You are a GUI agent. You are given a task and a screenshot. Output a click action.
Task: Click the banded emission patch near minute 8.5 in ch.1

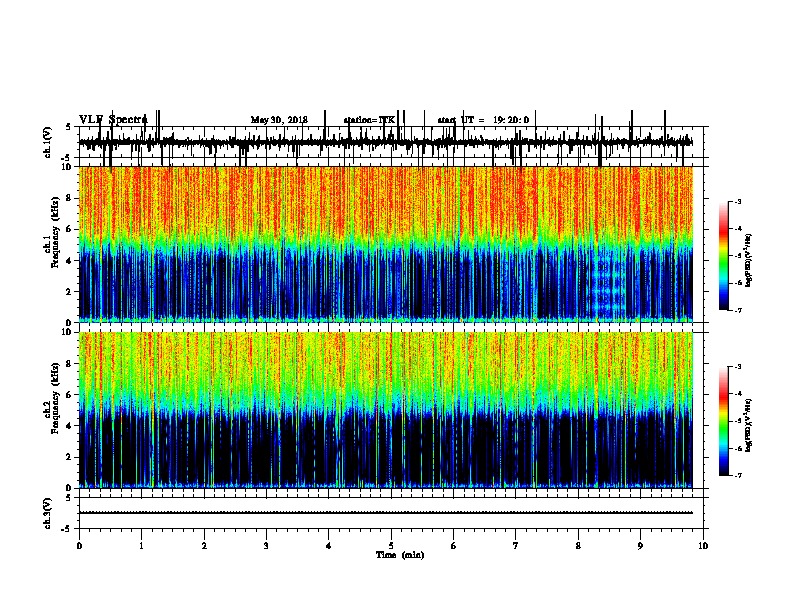pyautogui.click(x=608, y=285)
